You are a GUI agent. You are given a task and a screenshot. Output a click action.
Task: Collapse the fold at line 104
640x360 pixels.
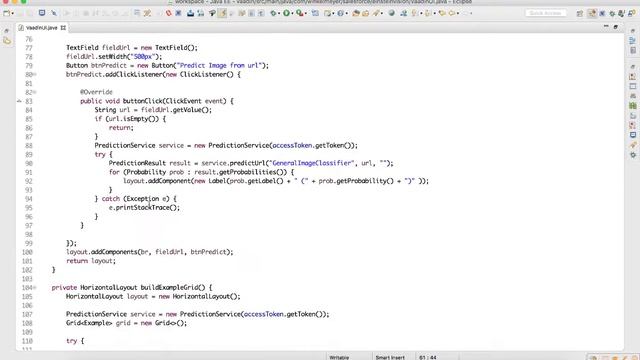35,288
